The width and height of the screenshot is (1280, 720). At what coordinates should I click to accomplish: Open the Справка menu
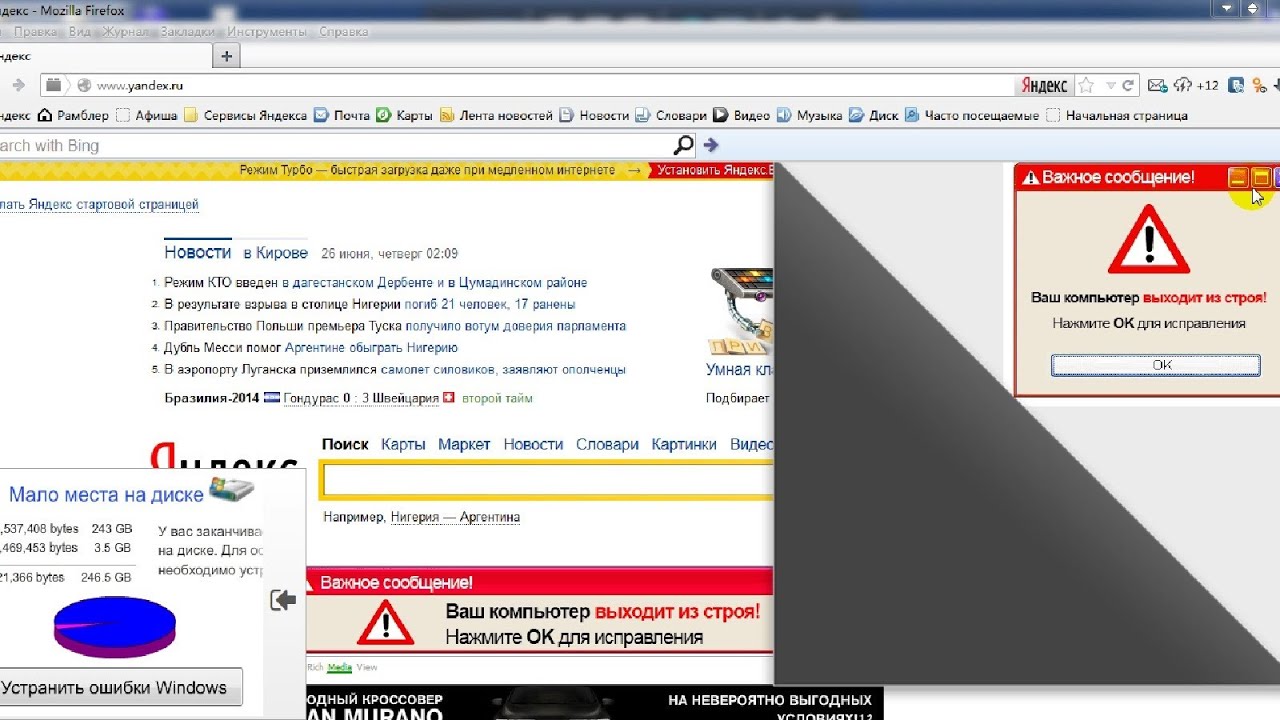344,32
